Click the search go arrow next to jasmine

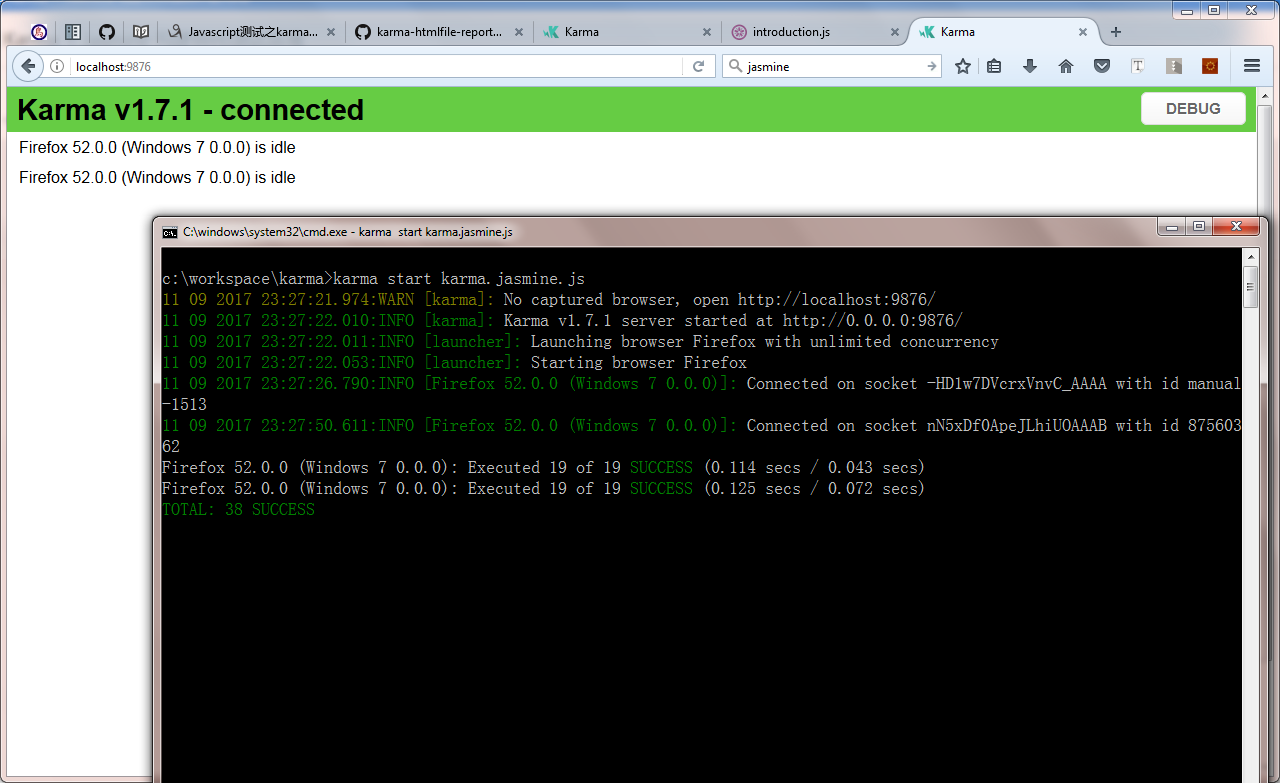[x=932, y=66]
